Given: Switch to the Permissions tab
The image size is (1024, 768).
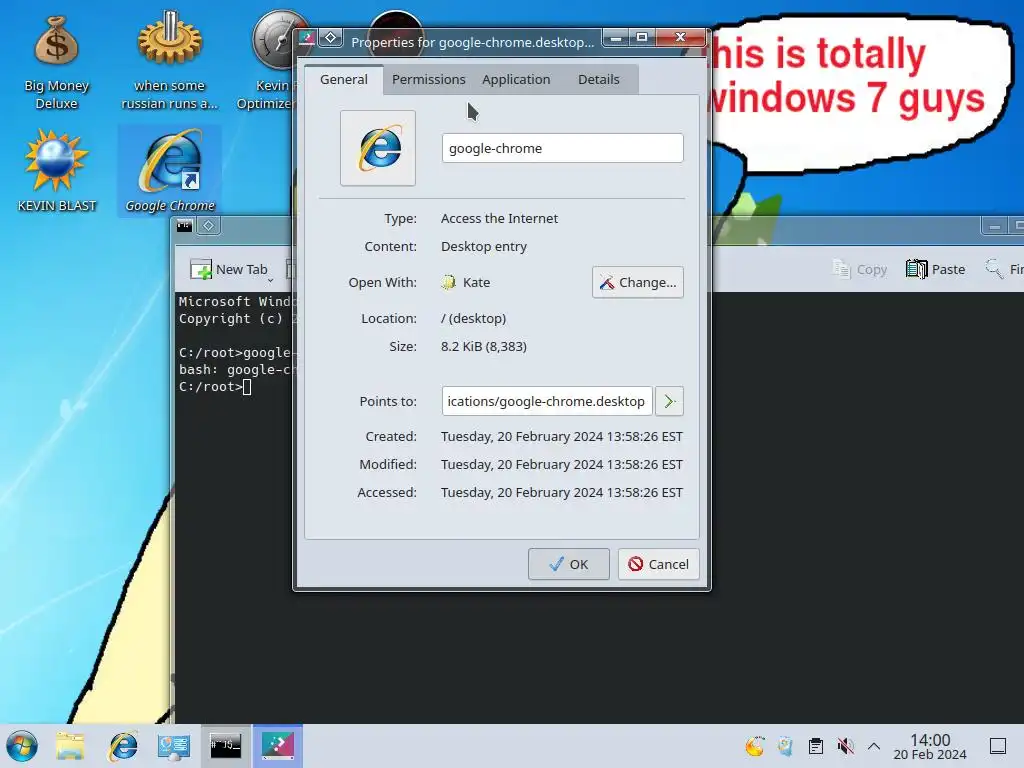Looking at the screenshot, I should click(x=428, y=79).
